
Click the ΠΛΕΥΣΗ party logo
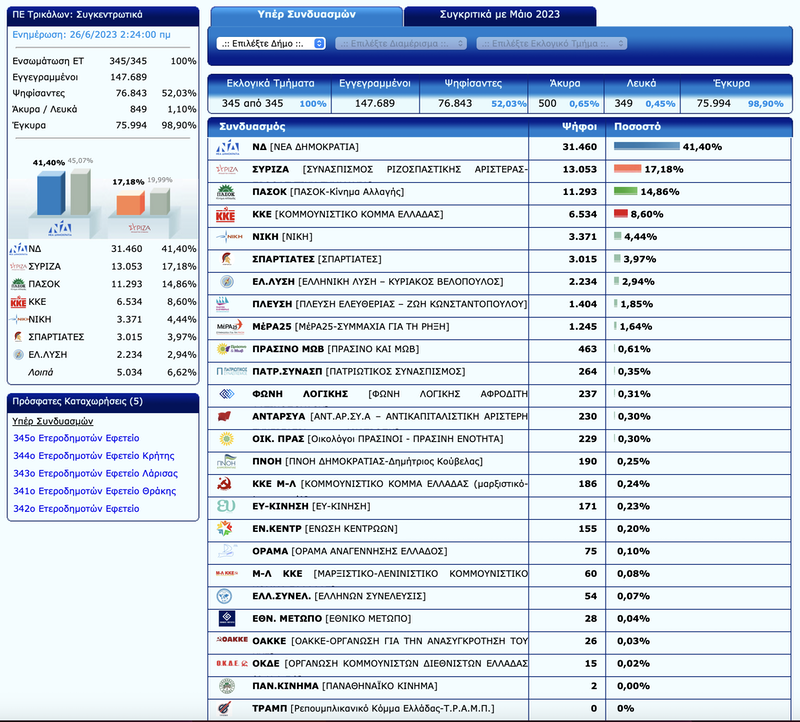coord(223,304)
